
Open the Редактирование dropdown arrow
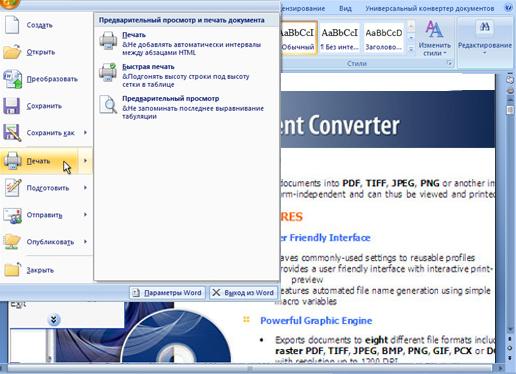tap(485, 53)
